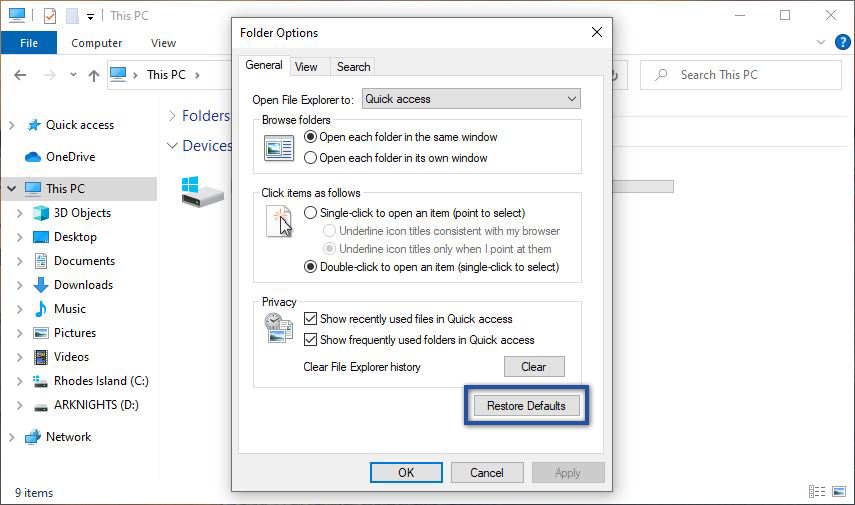Screen dimensions: 855x505
Task: Click the Downloads arrow icon
Action: pyautogui.click(x=41, y=285)
